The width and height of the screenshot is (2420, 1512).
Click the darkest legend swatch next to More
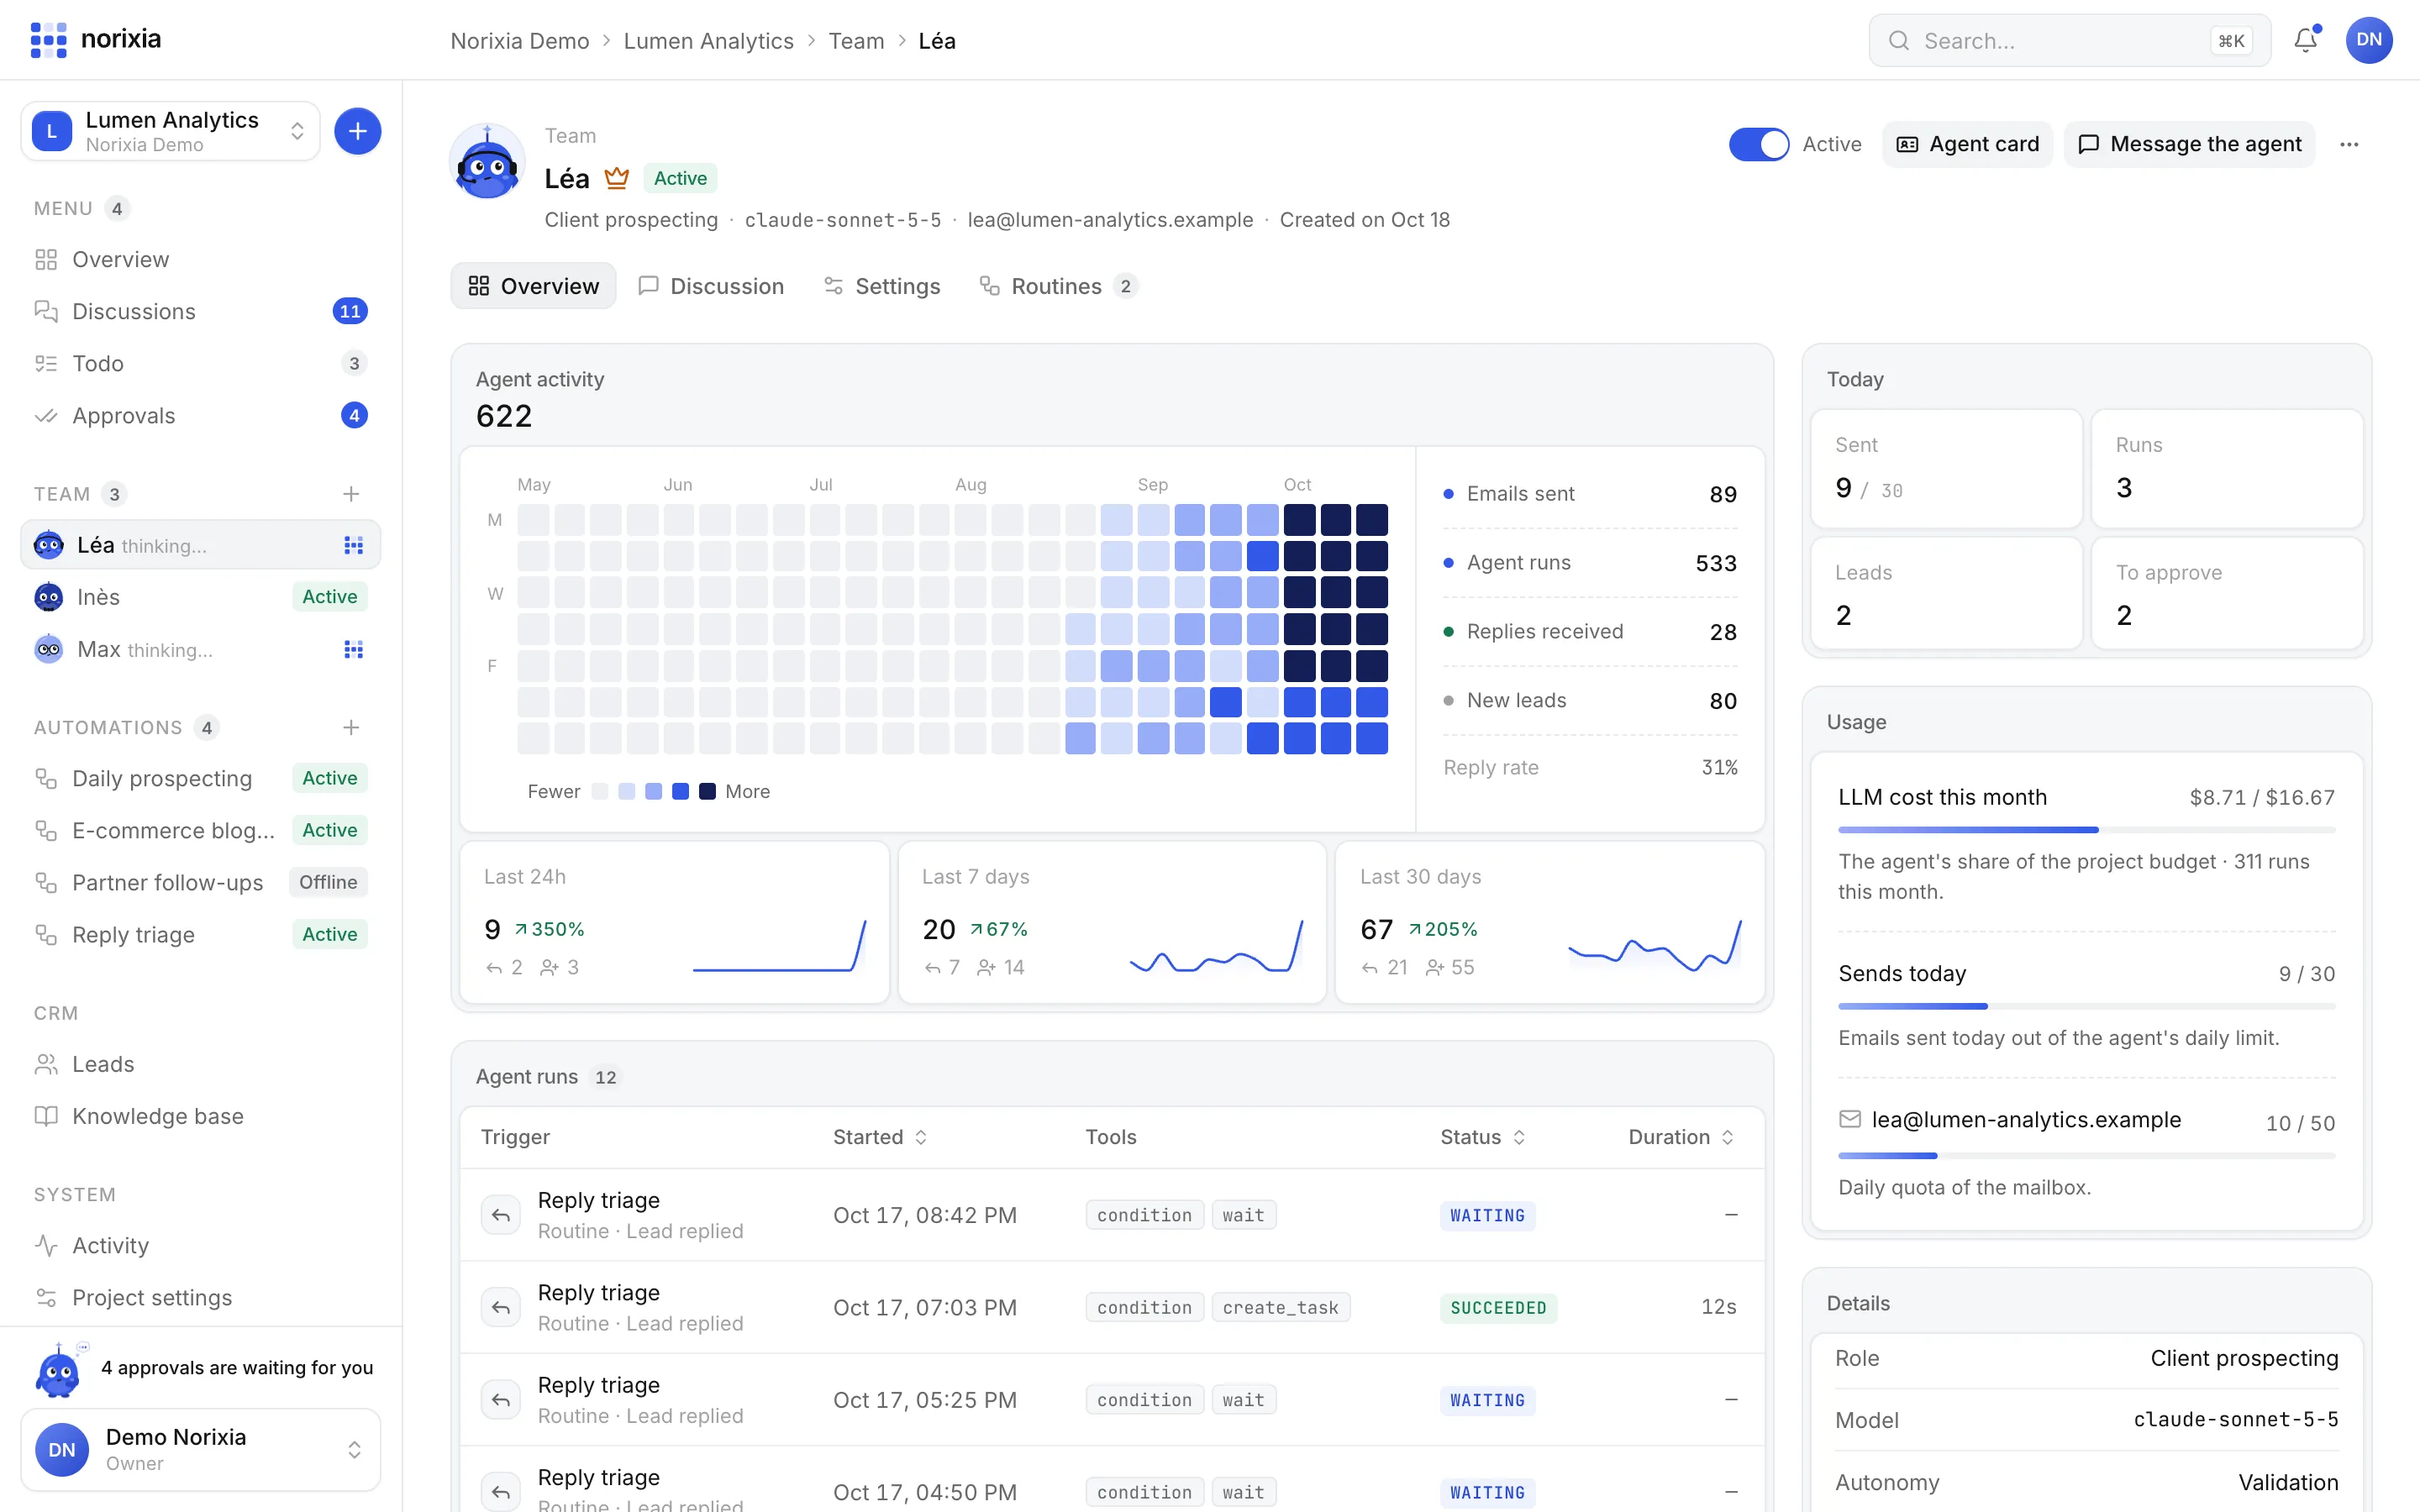coord(707,791)
